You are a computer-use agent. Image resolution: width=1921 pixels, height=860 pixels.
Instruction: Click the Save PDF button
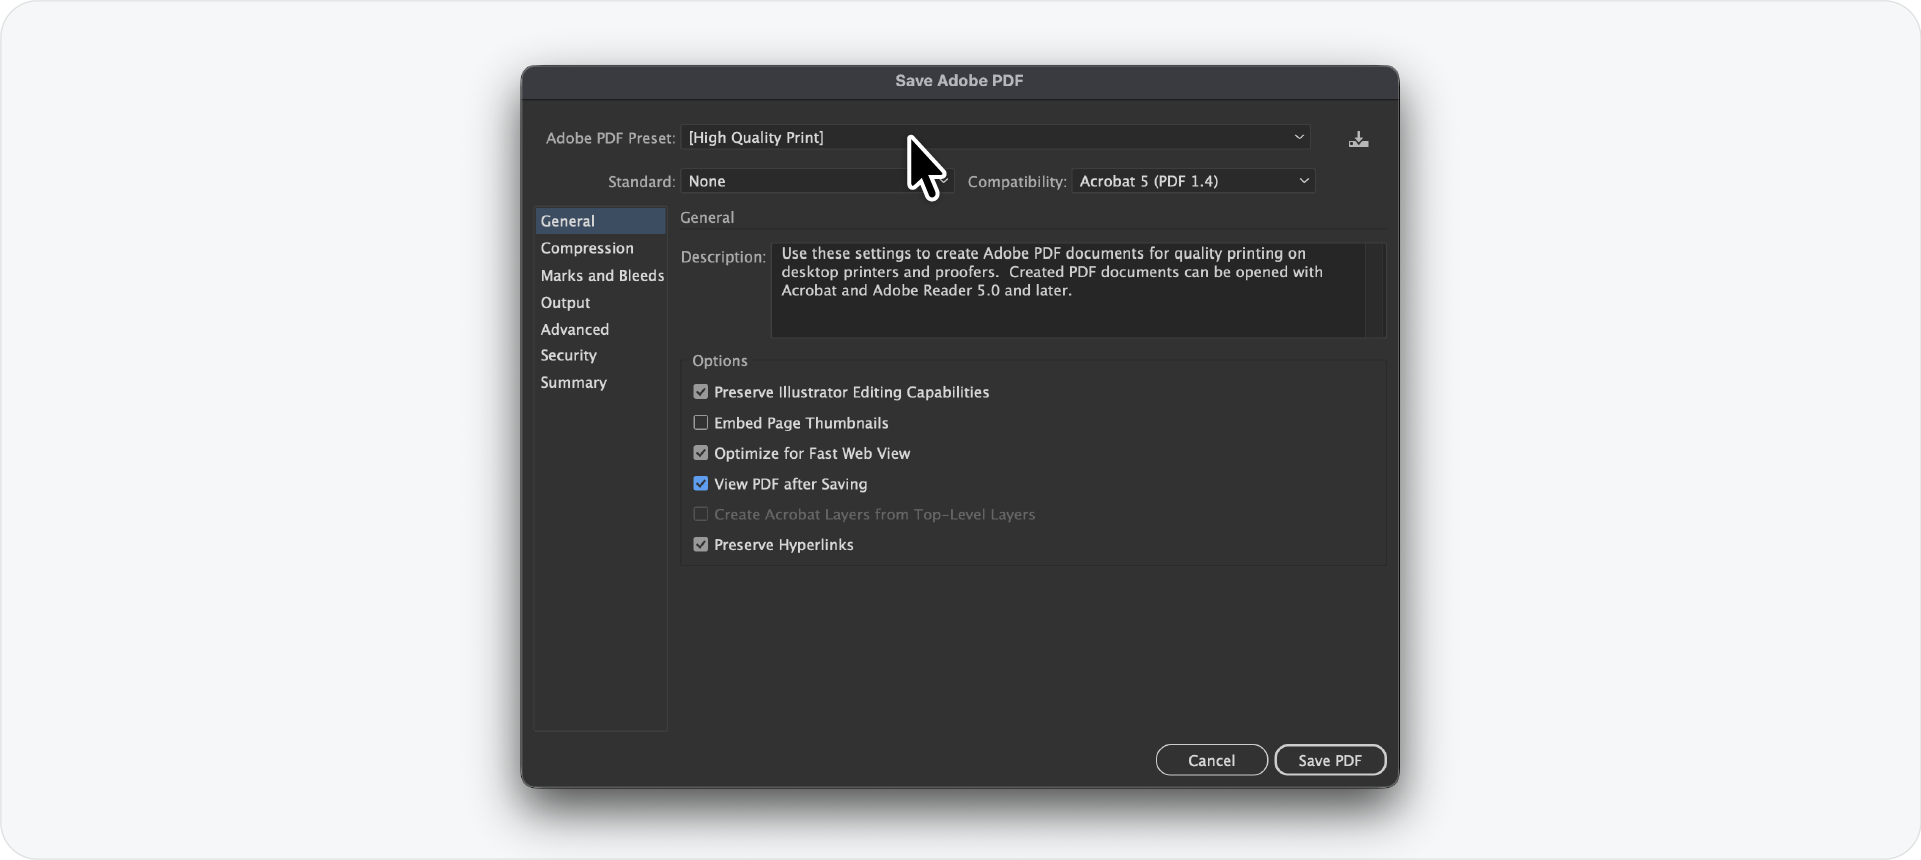point(1330,760)
